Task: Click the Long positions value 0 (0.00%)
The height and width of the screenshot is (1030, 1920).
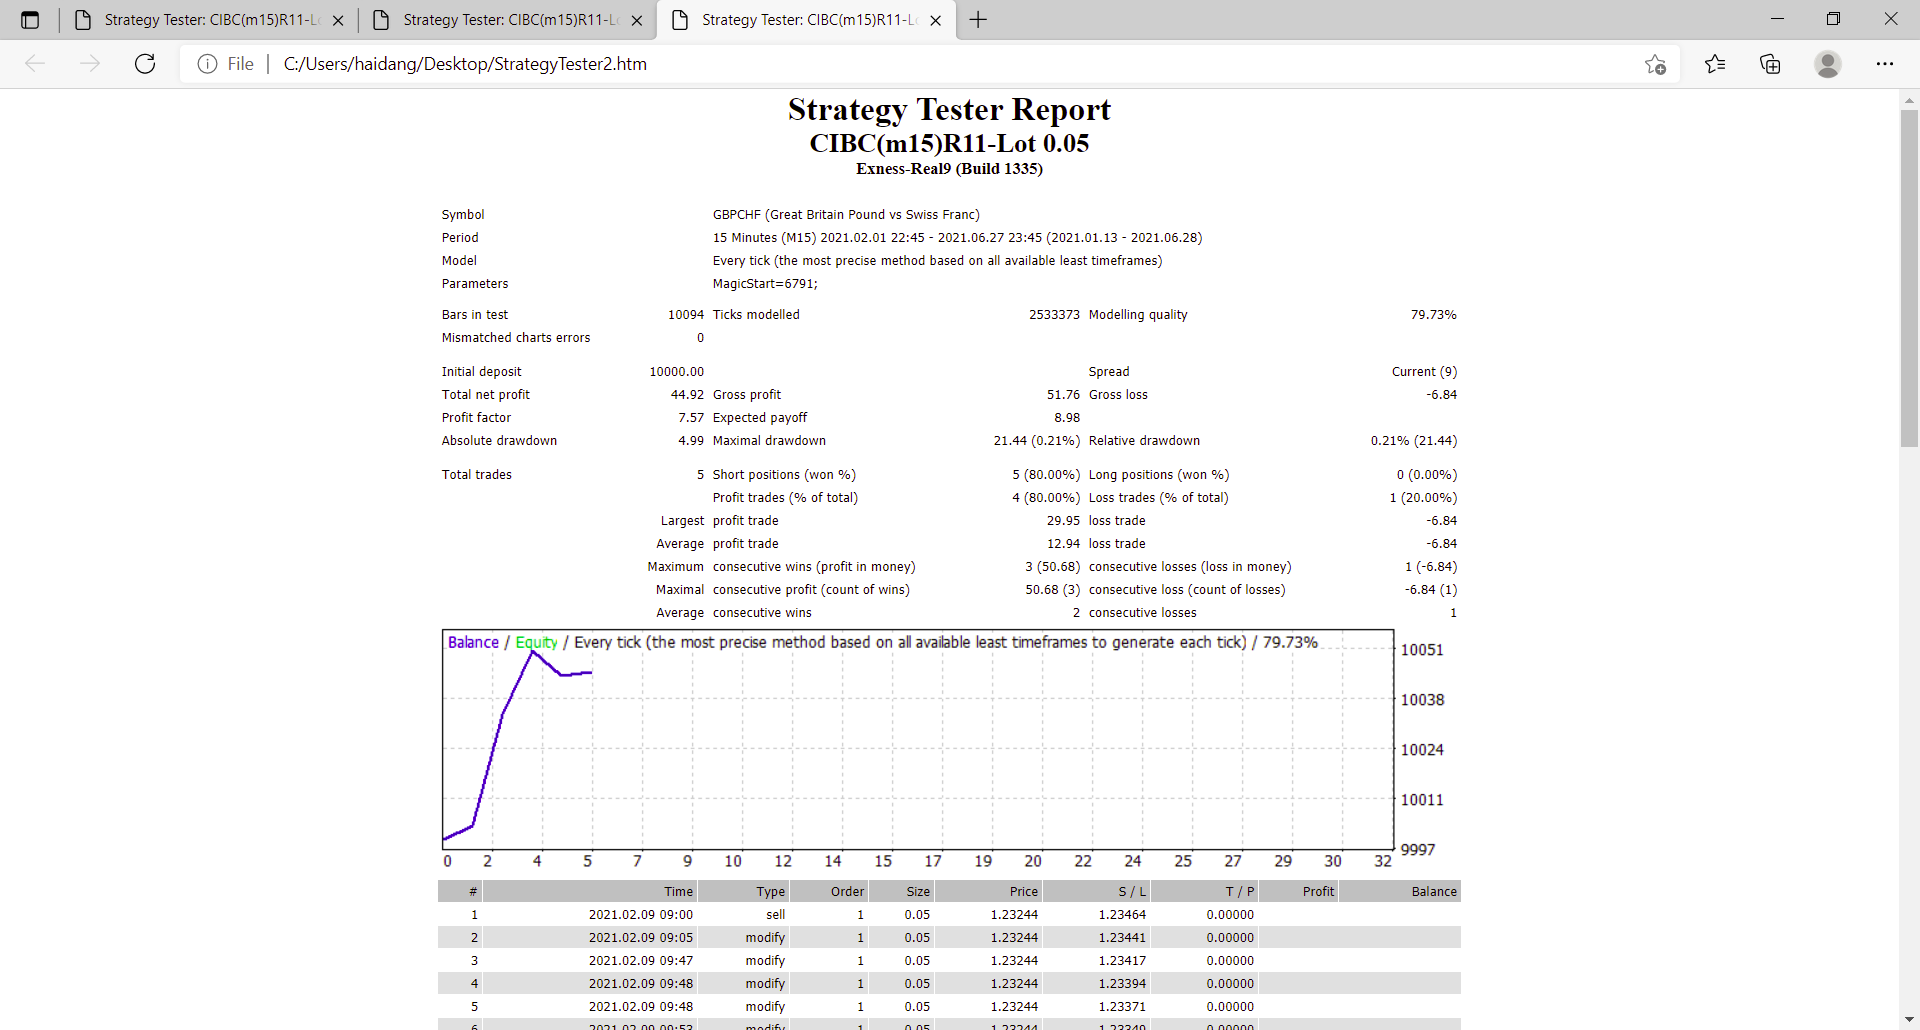Action: click(1427, 475)
